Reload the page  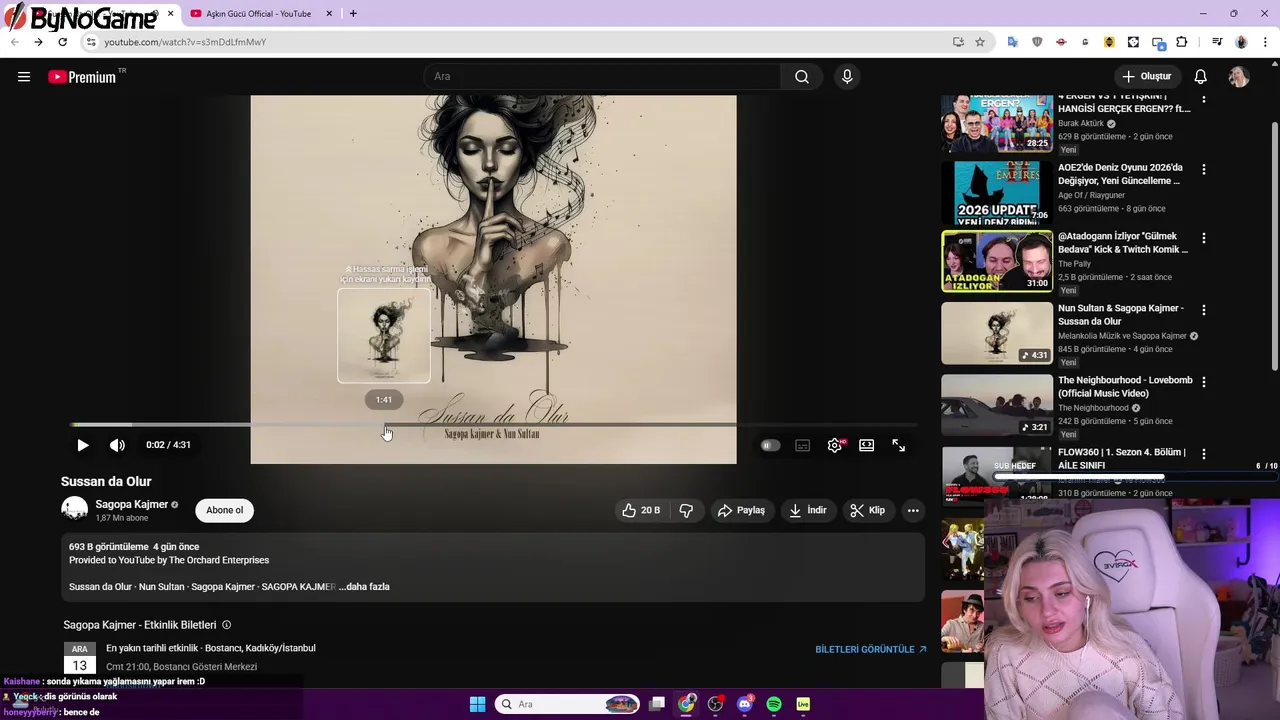pos(62,42)
